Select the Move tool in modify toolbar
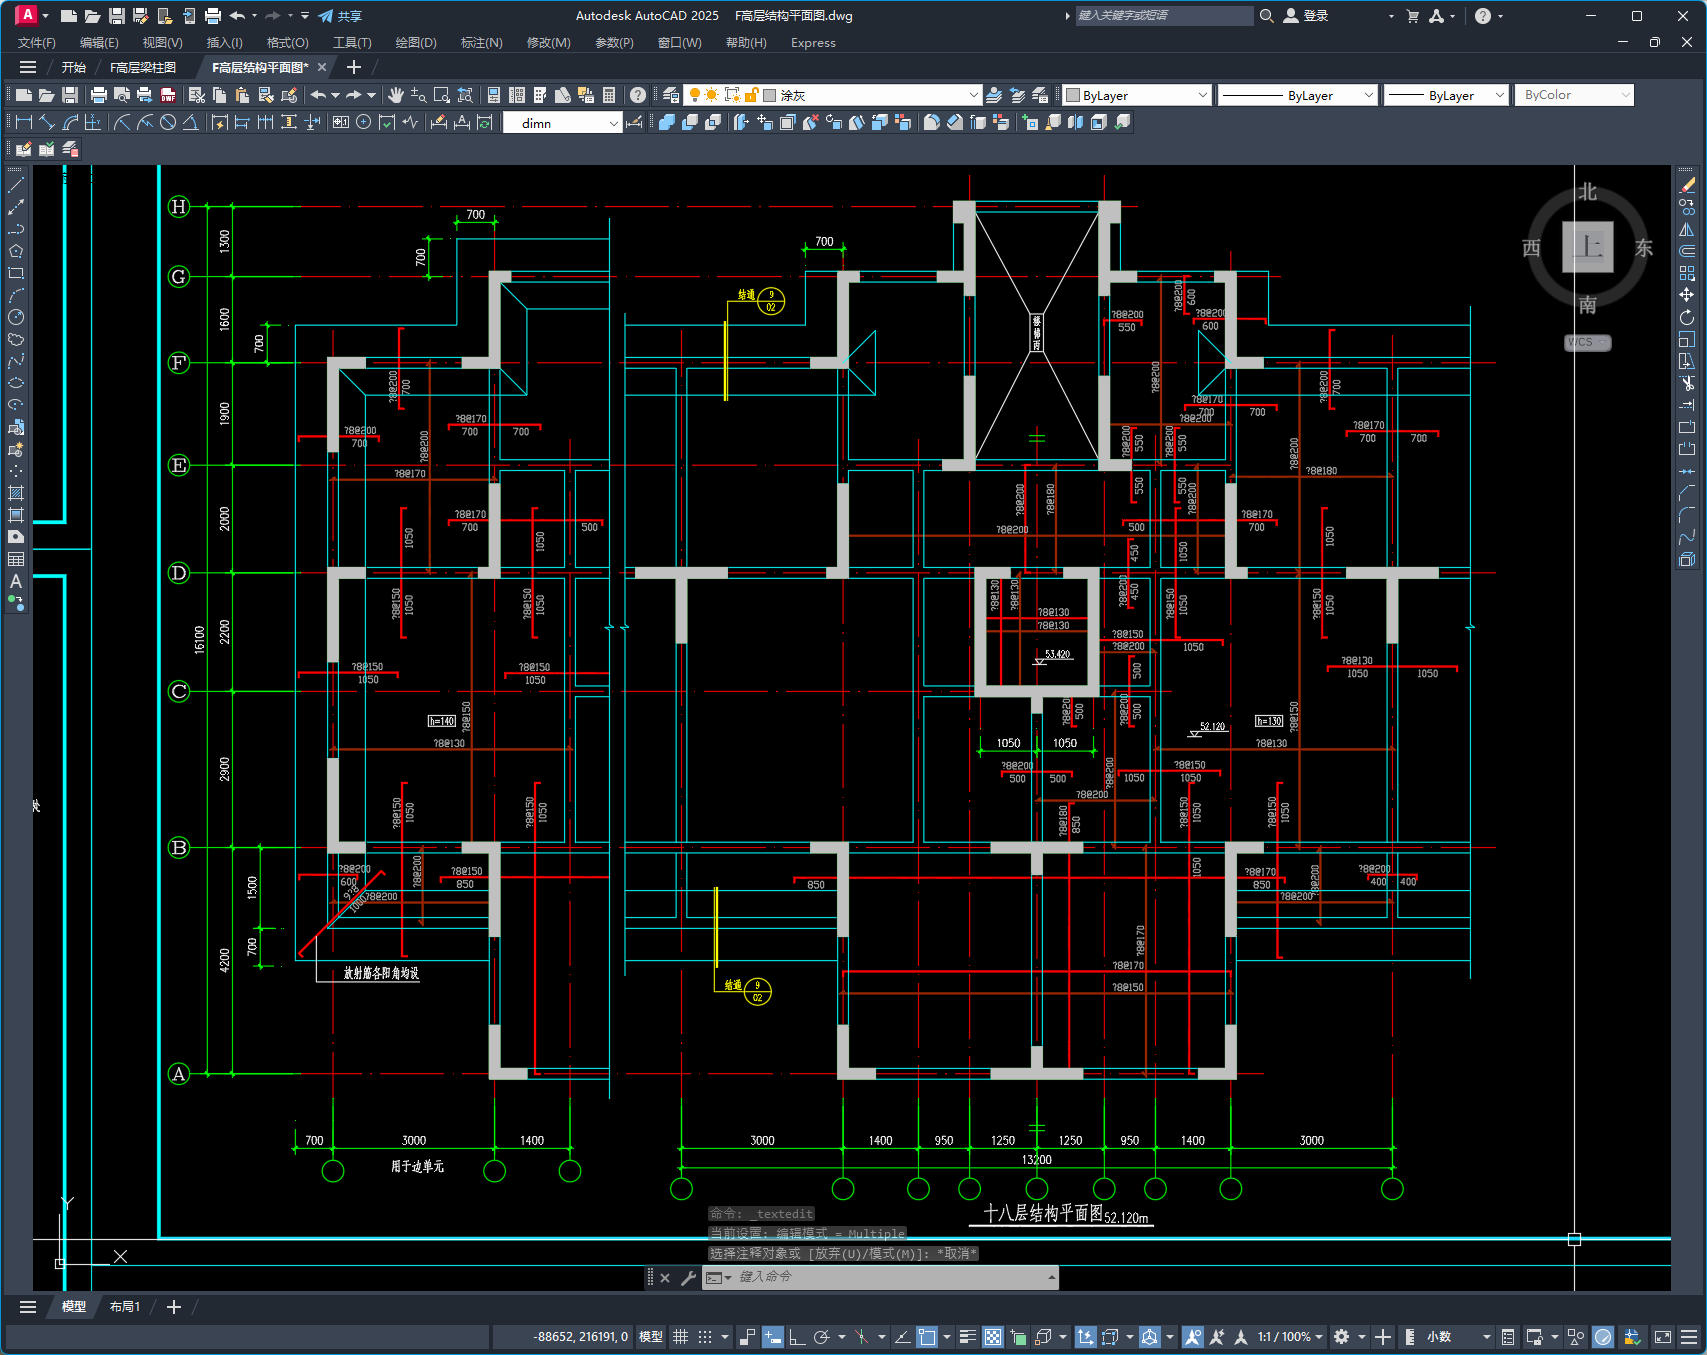 tap(1687, 295)
